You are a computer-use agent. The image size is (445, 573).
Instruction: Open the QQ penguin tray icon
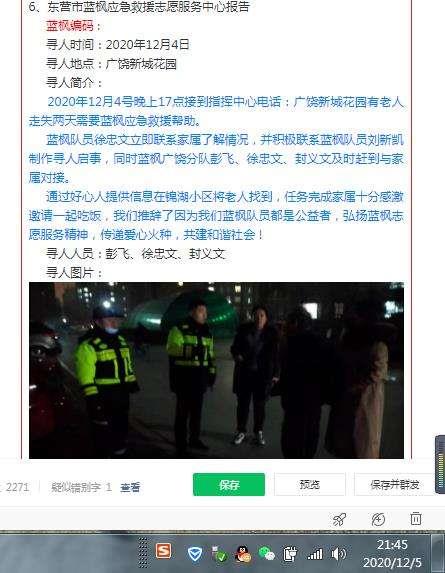[x=243, y=554]
